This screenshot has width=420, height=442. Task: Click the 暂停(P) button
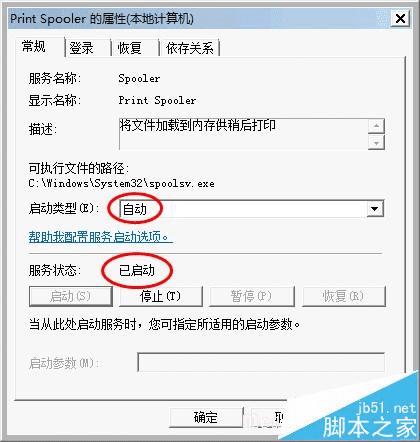click(x=252, y=296)
